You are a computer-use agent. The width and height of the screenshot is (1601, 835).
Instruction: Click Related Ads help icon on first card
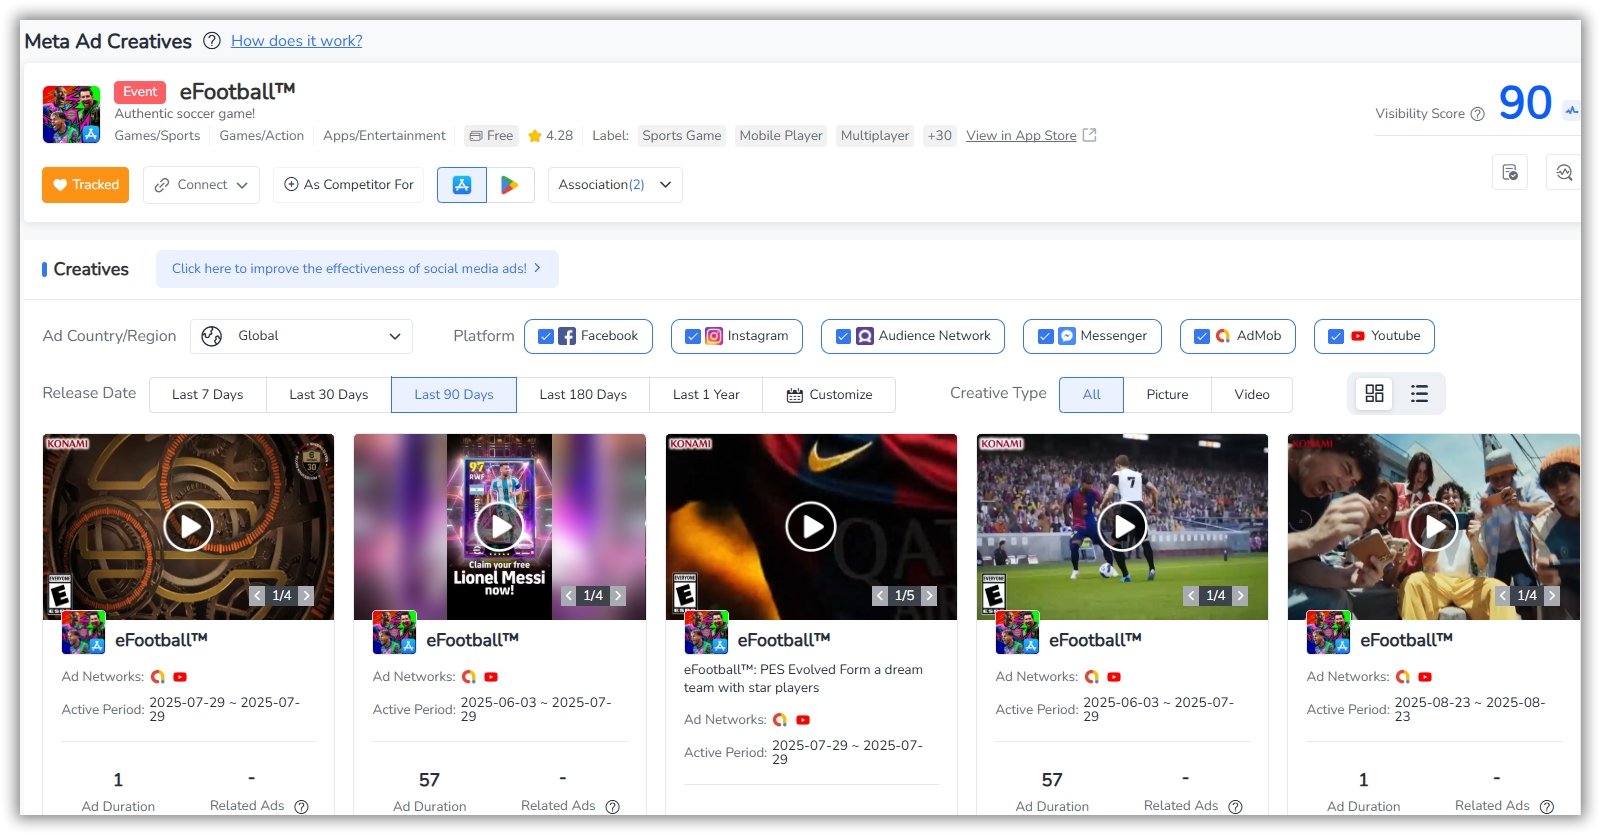[301, 807]
